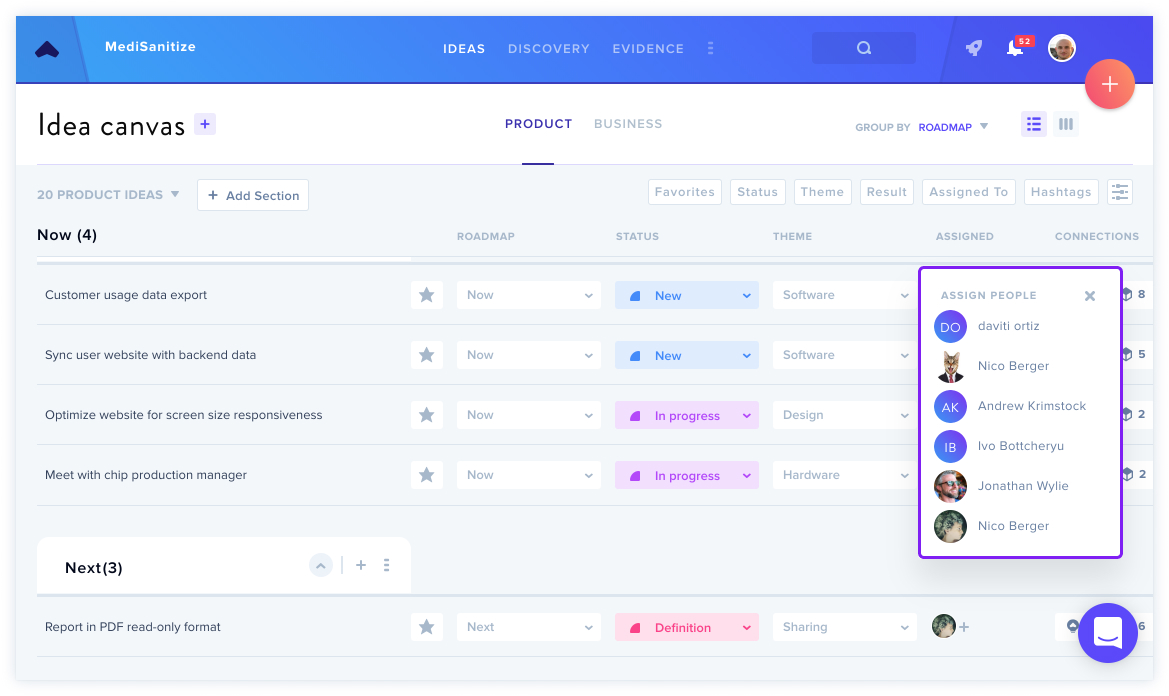Expand the 20 PRODUCT IDEAS dropdown
The height and width of the screenshot is (696, 1169).
click(108, 194)
